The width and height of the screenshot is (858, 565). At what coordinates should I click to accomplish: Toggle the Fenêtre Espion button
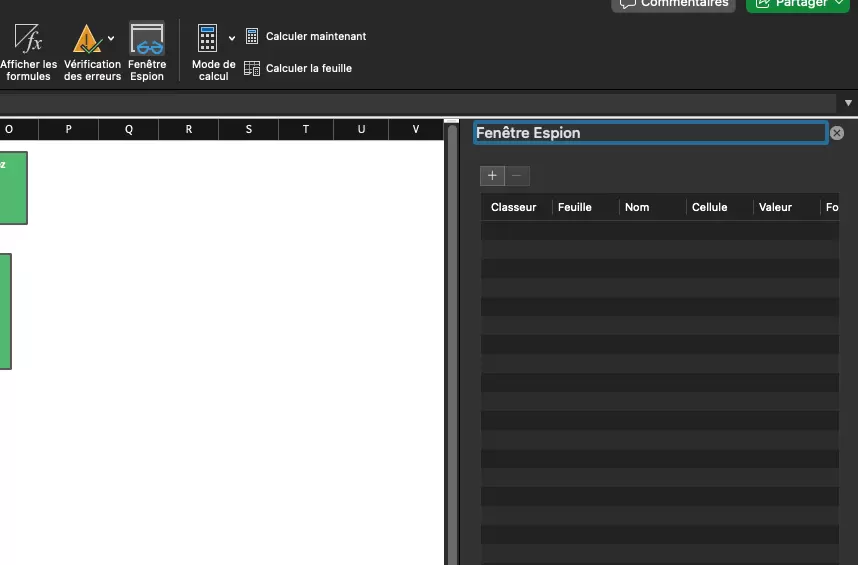click(x=147, y=52)
